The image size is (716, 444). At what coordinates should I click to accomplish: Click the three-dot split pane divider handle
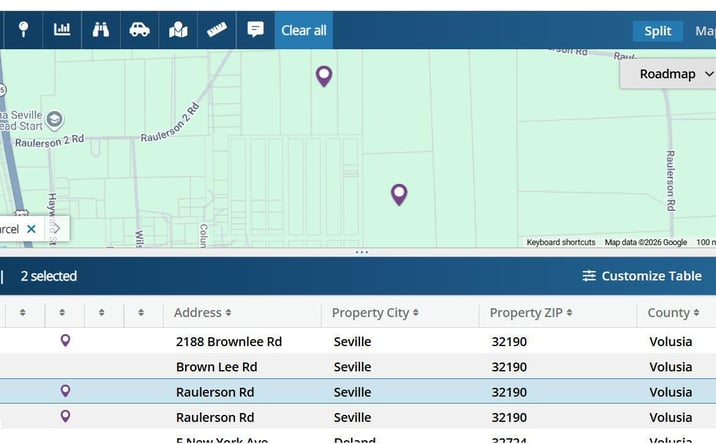tap(362, 252)
